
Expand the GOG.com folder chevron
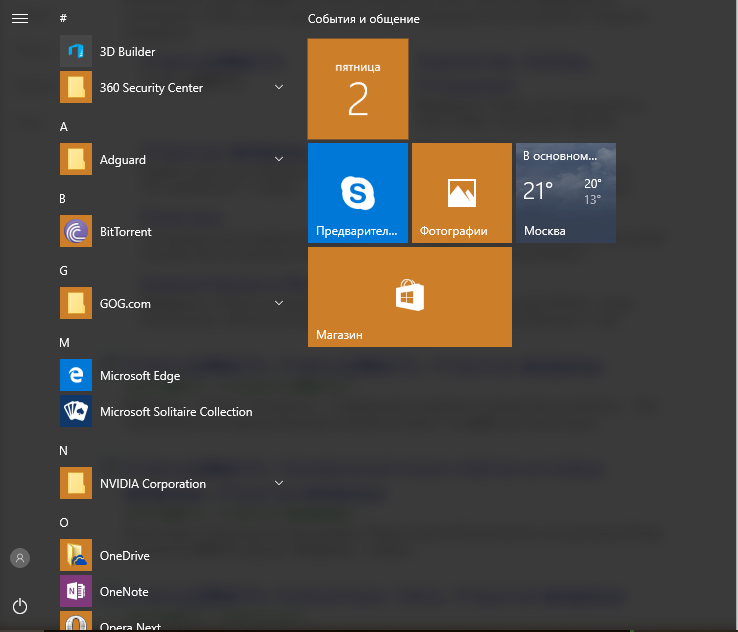(279, 303)
